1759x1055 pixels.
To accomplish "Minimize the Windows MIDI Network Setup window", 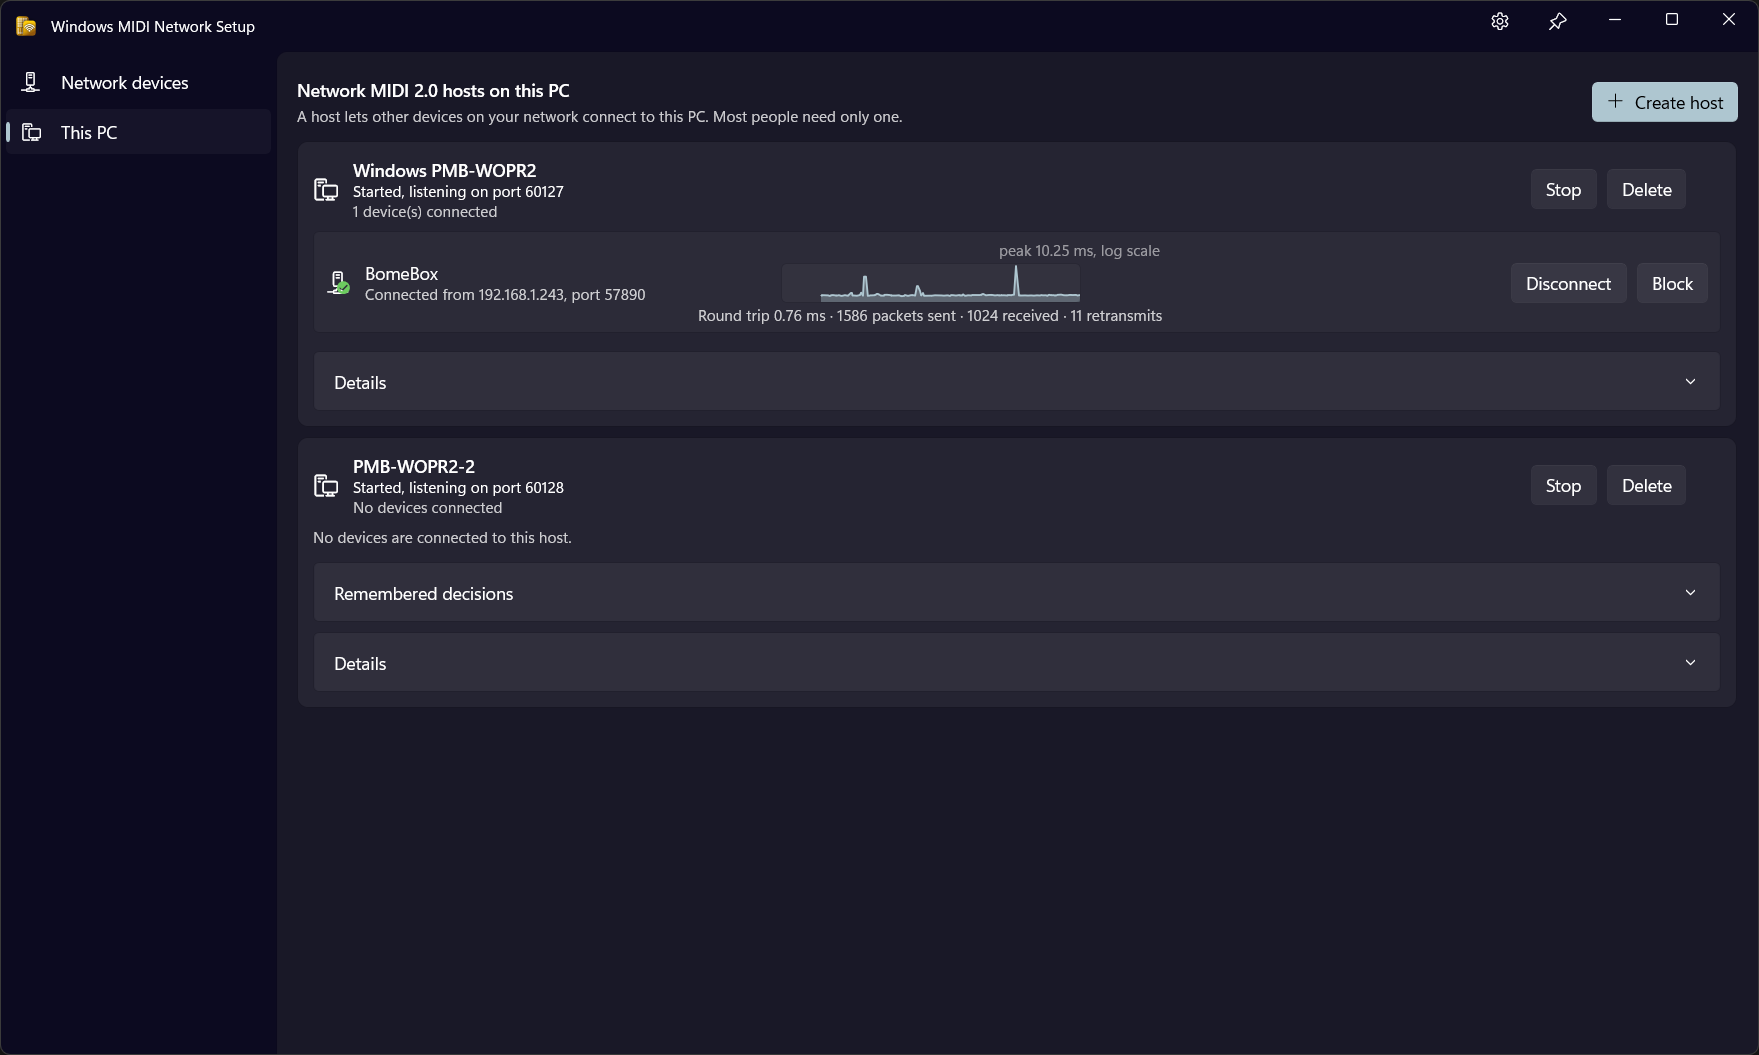I will tap(1614, 20).
